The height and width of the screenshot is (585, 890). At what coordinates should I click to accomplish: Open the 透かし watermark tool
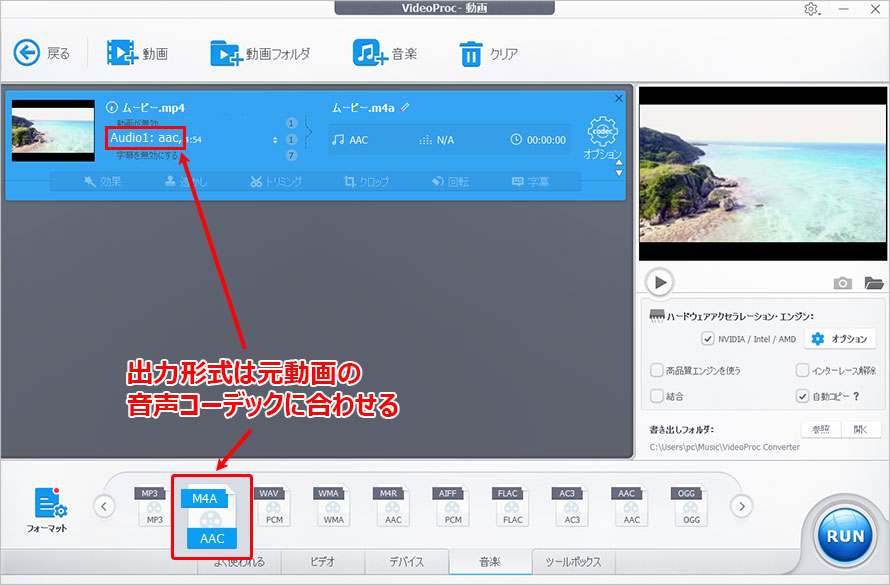point(186,182)
